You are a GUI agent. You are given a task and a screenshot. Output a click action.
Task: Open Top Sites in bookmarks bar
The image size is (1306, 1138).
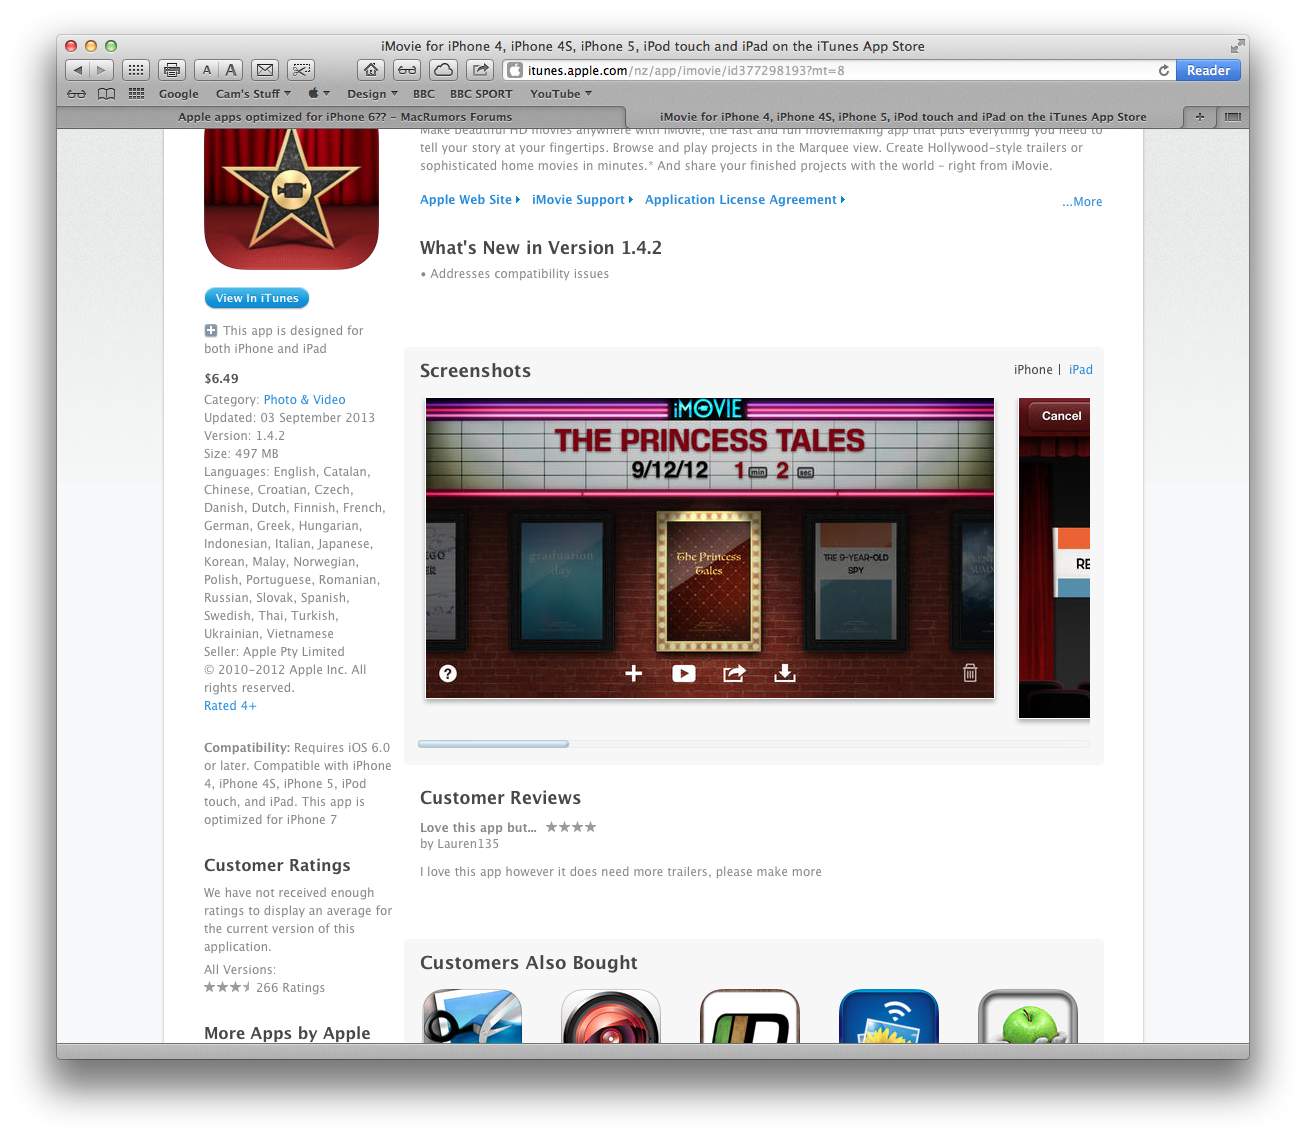(x=137, y=94)
